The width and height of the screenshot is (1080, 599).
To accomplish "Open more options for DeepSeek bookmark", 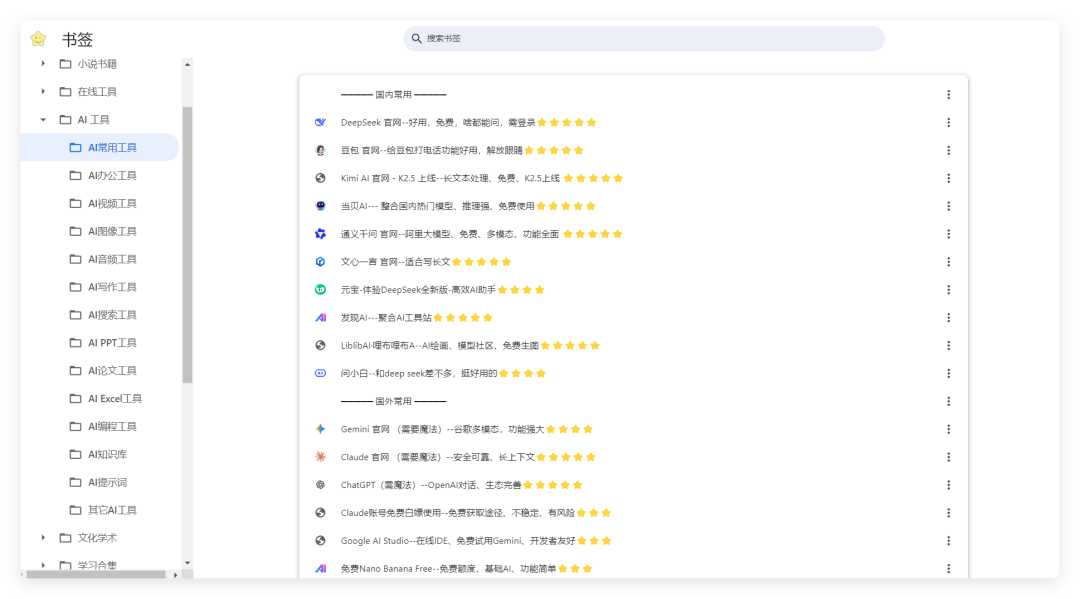I will [948, 123].
